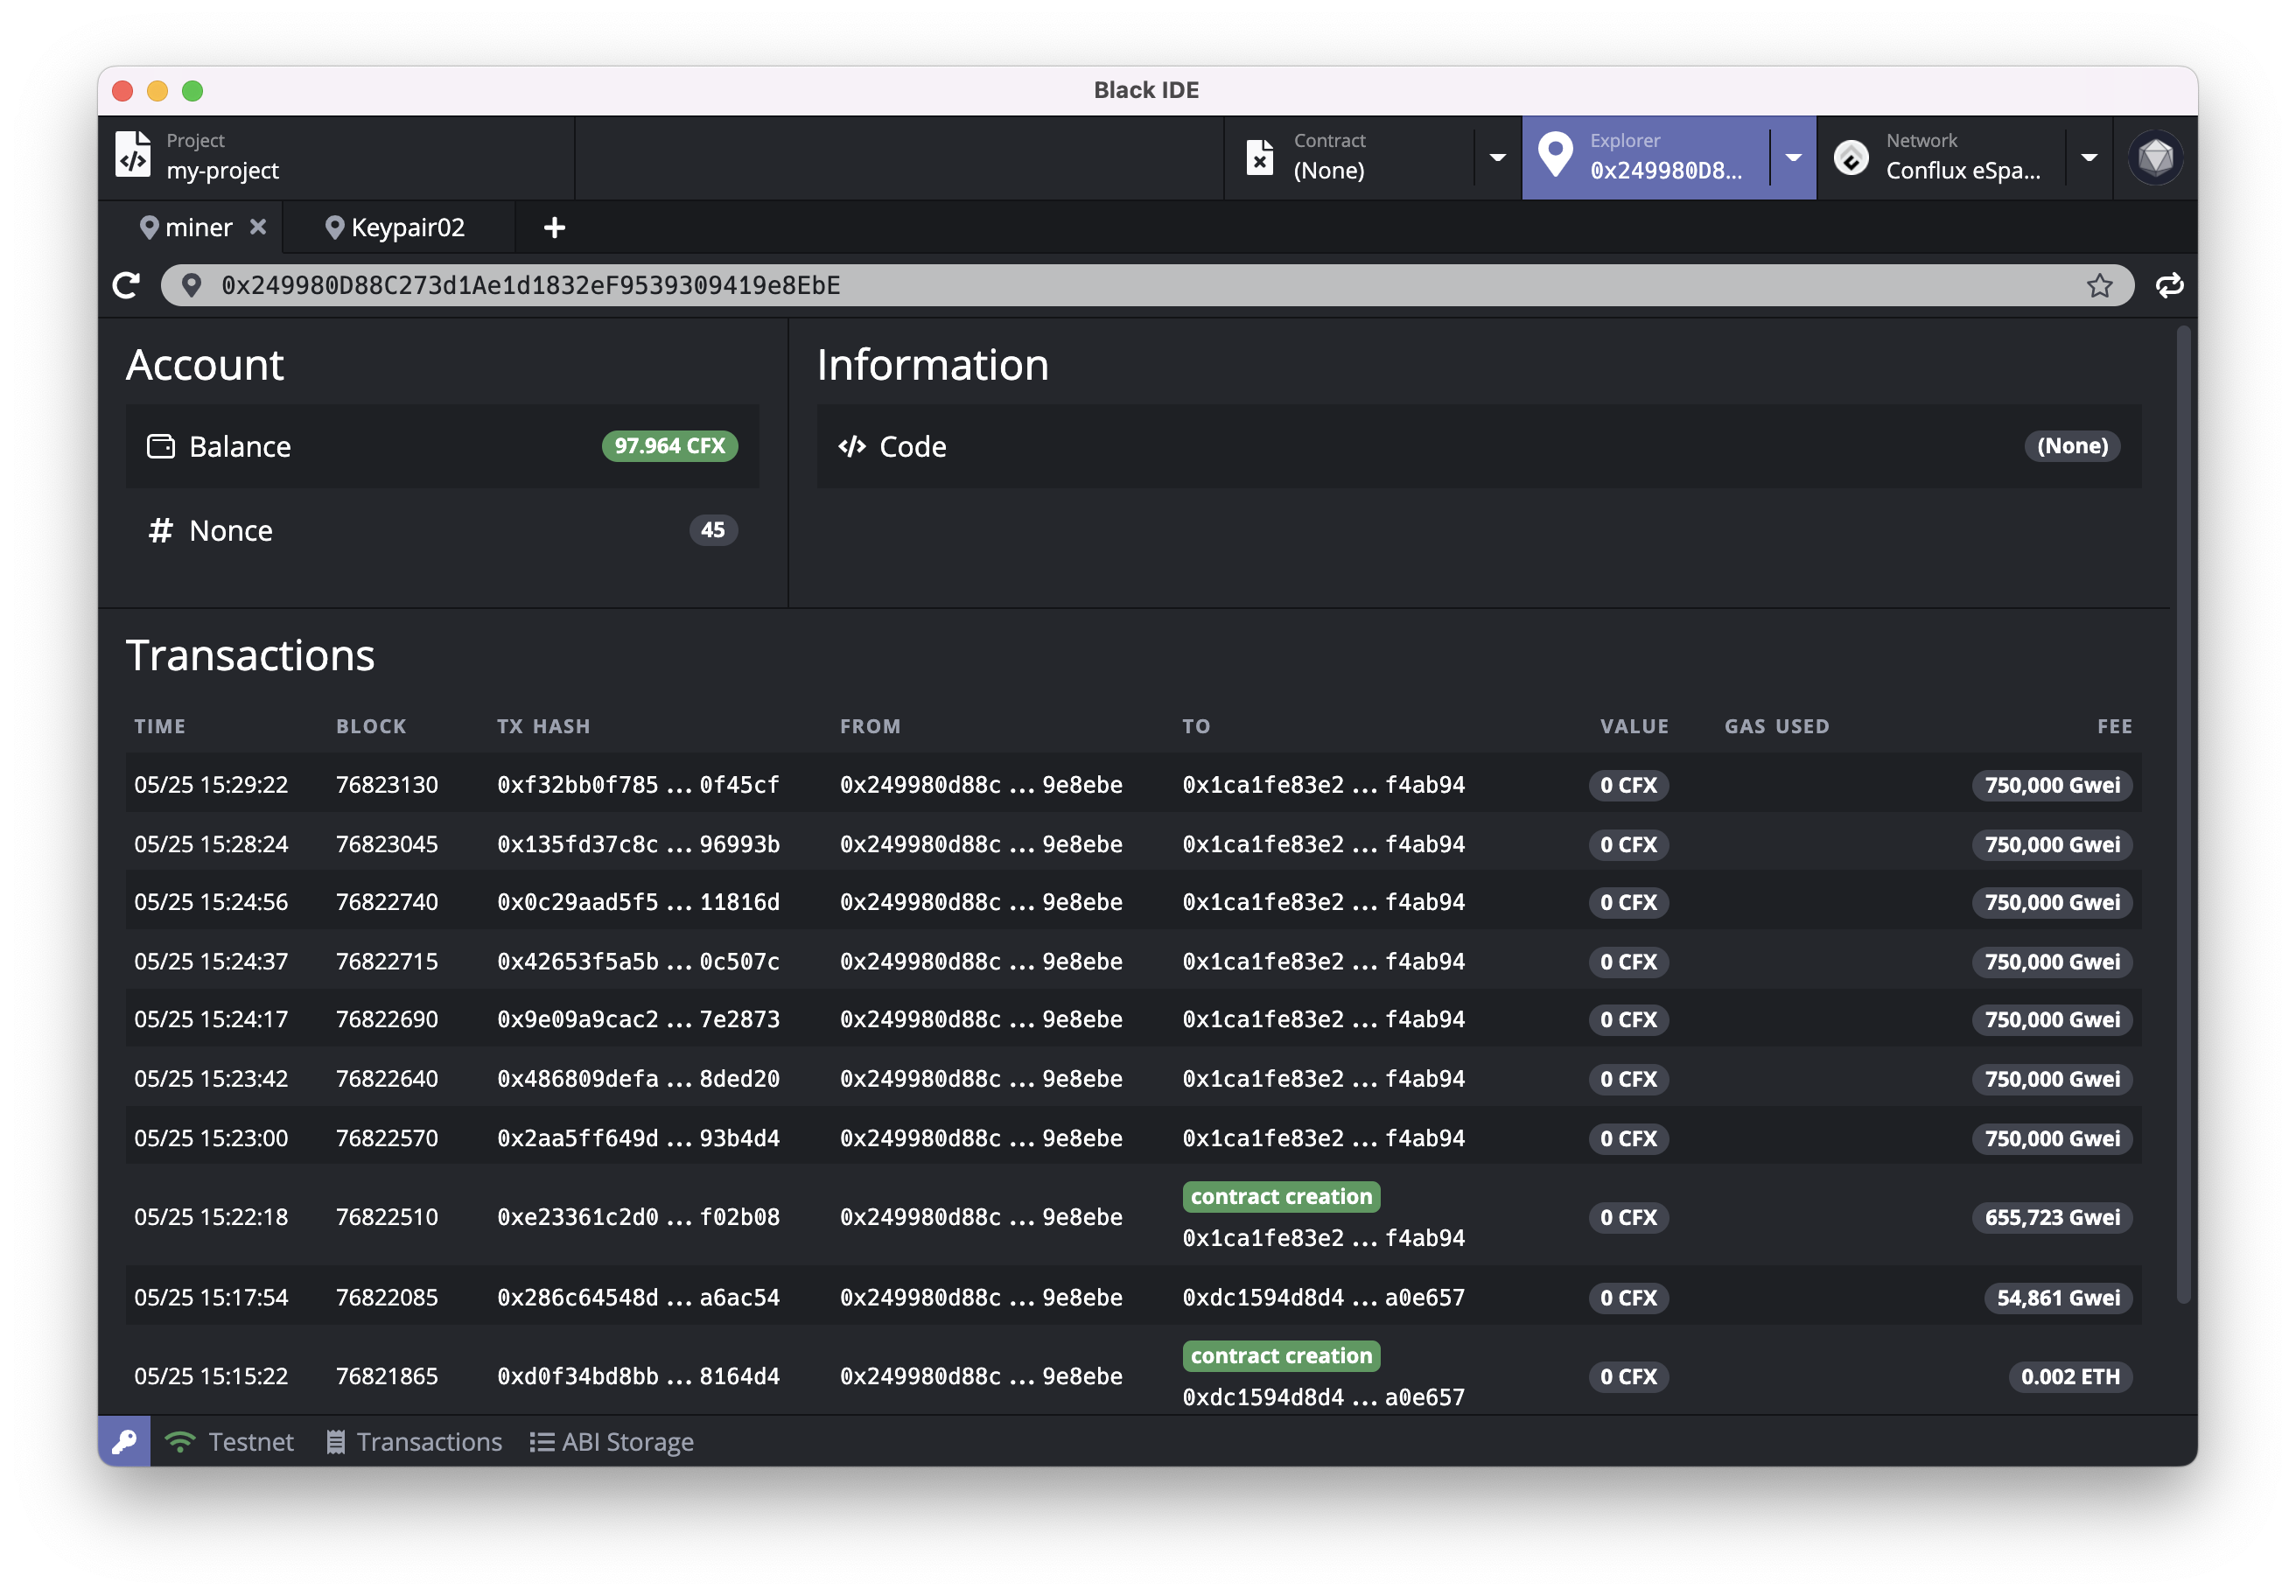Open keypair manager key icon

click(x=124, y=1441)
